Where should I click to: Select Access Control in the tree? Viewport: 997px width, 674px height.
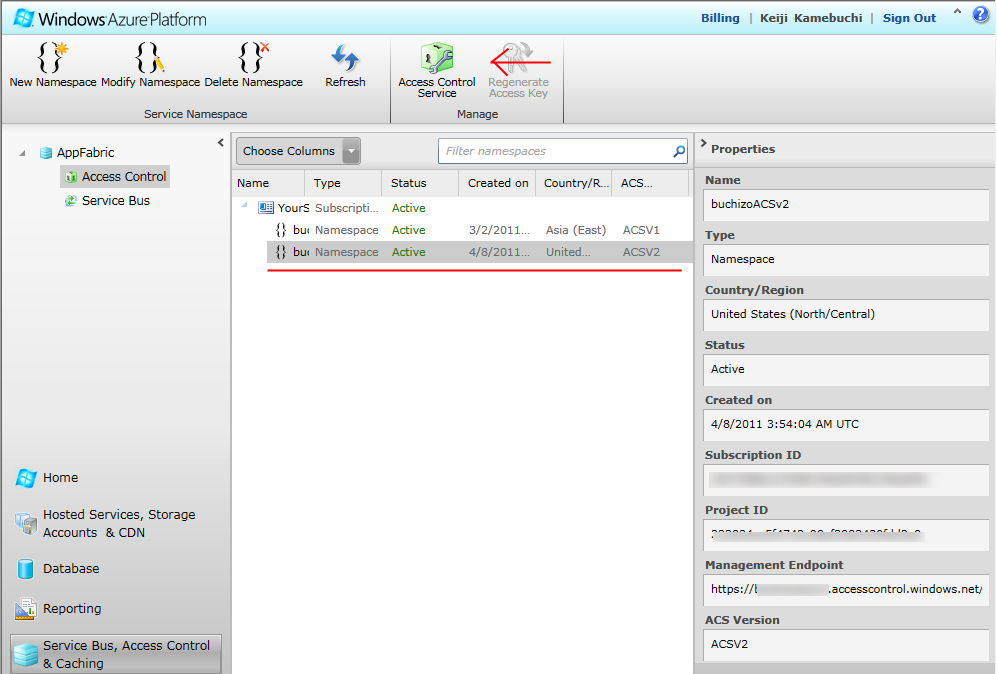point(115,177)
